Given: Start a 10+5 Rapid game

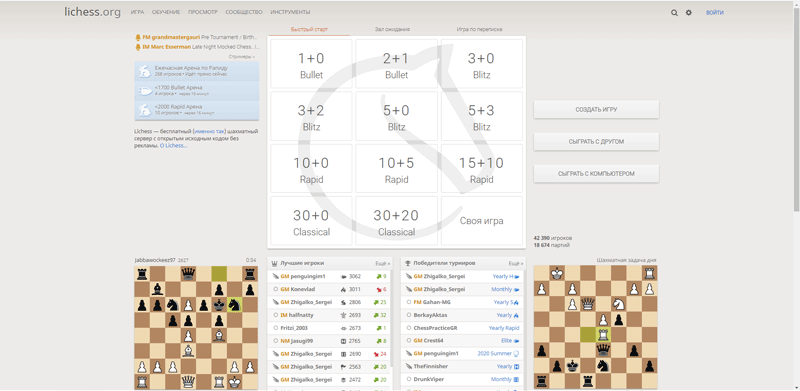Looking at the screenshot, I should [396, 168].
